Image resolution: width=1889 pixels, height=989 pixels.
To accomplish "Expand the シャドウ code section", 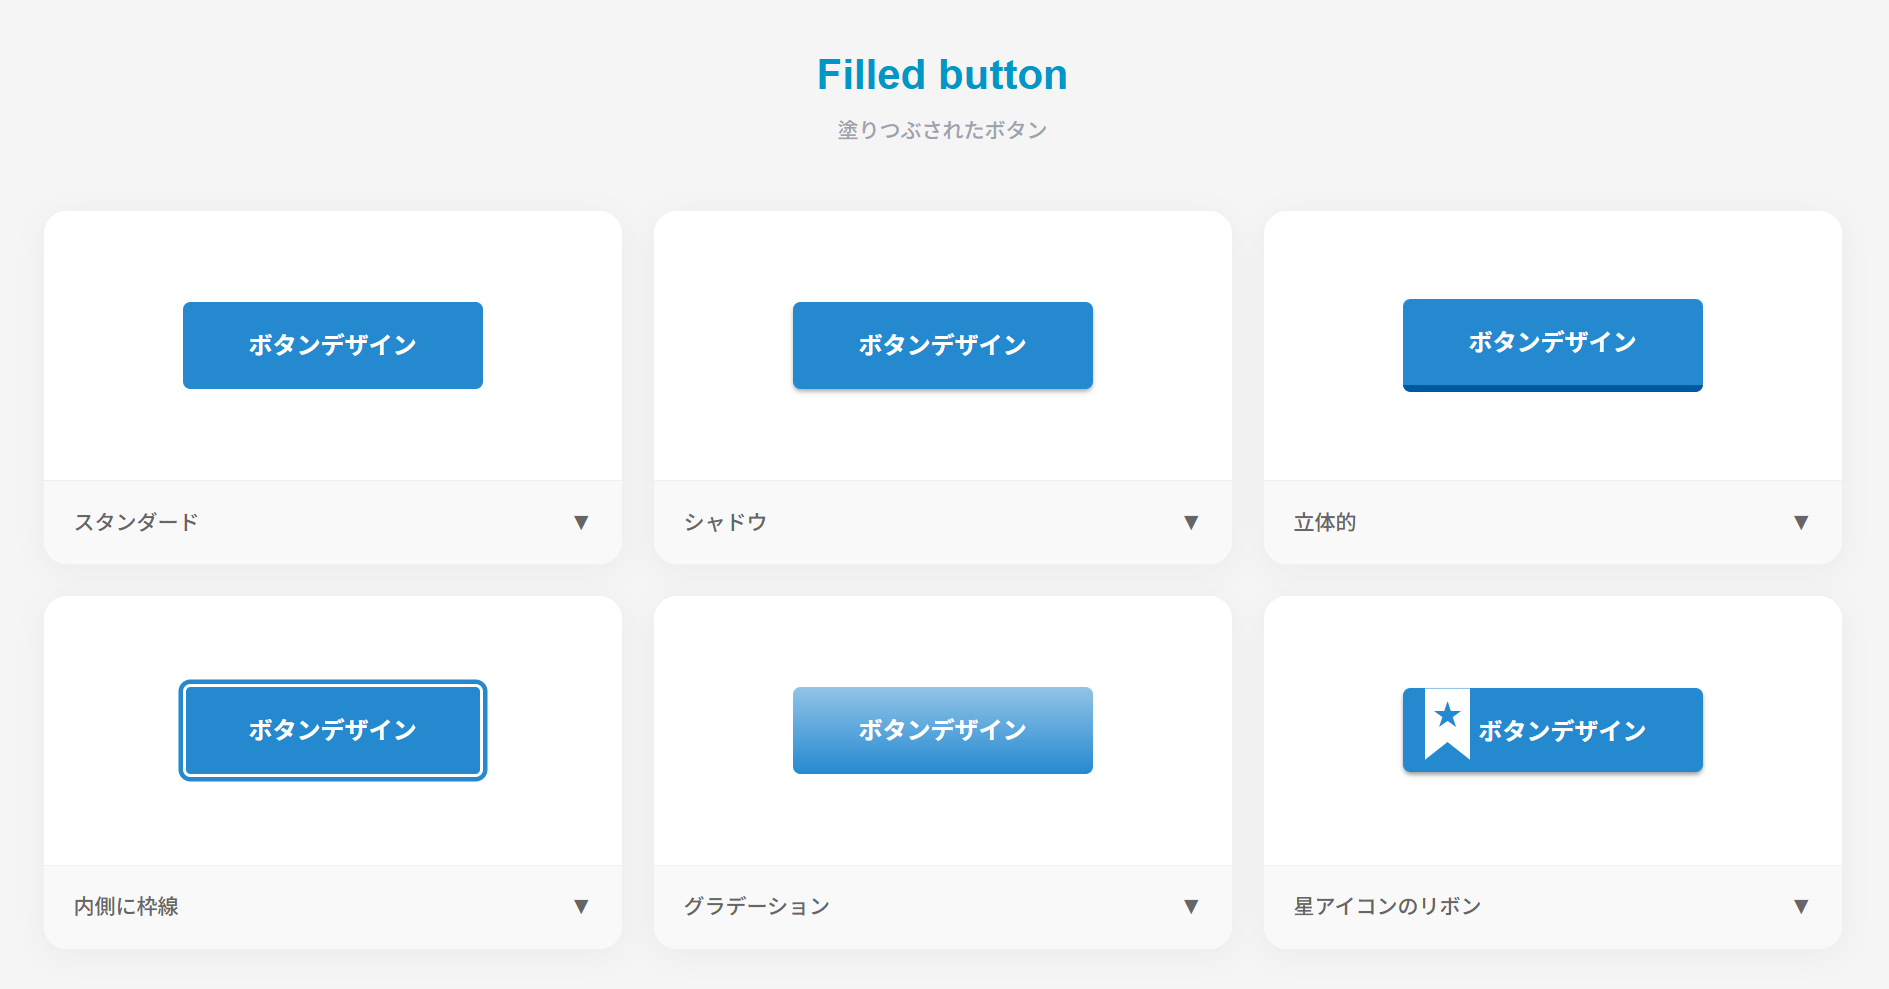I will (x=1191, y=522).
